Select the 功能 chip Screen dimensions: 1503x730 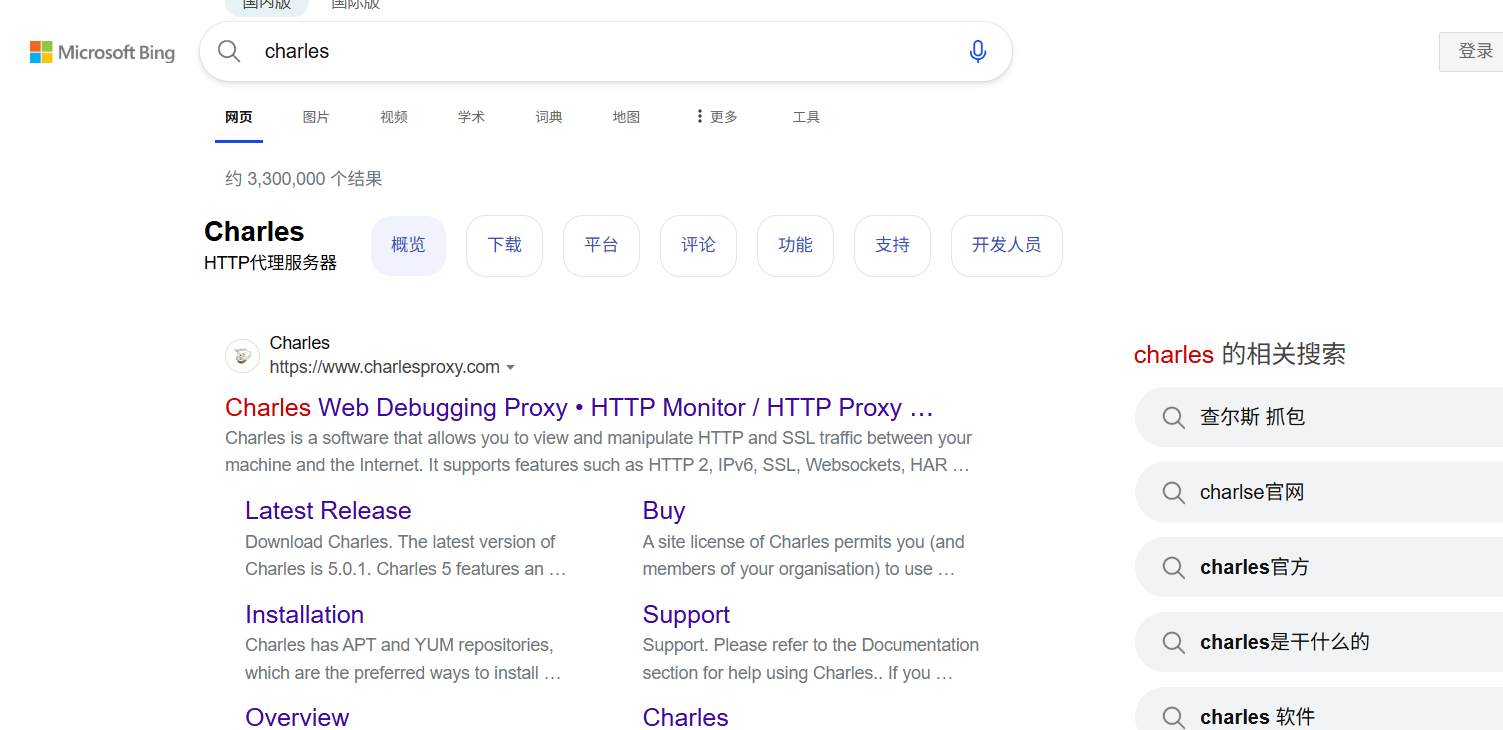pos(795,246)
